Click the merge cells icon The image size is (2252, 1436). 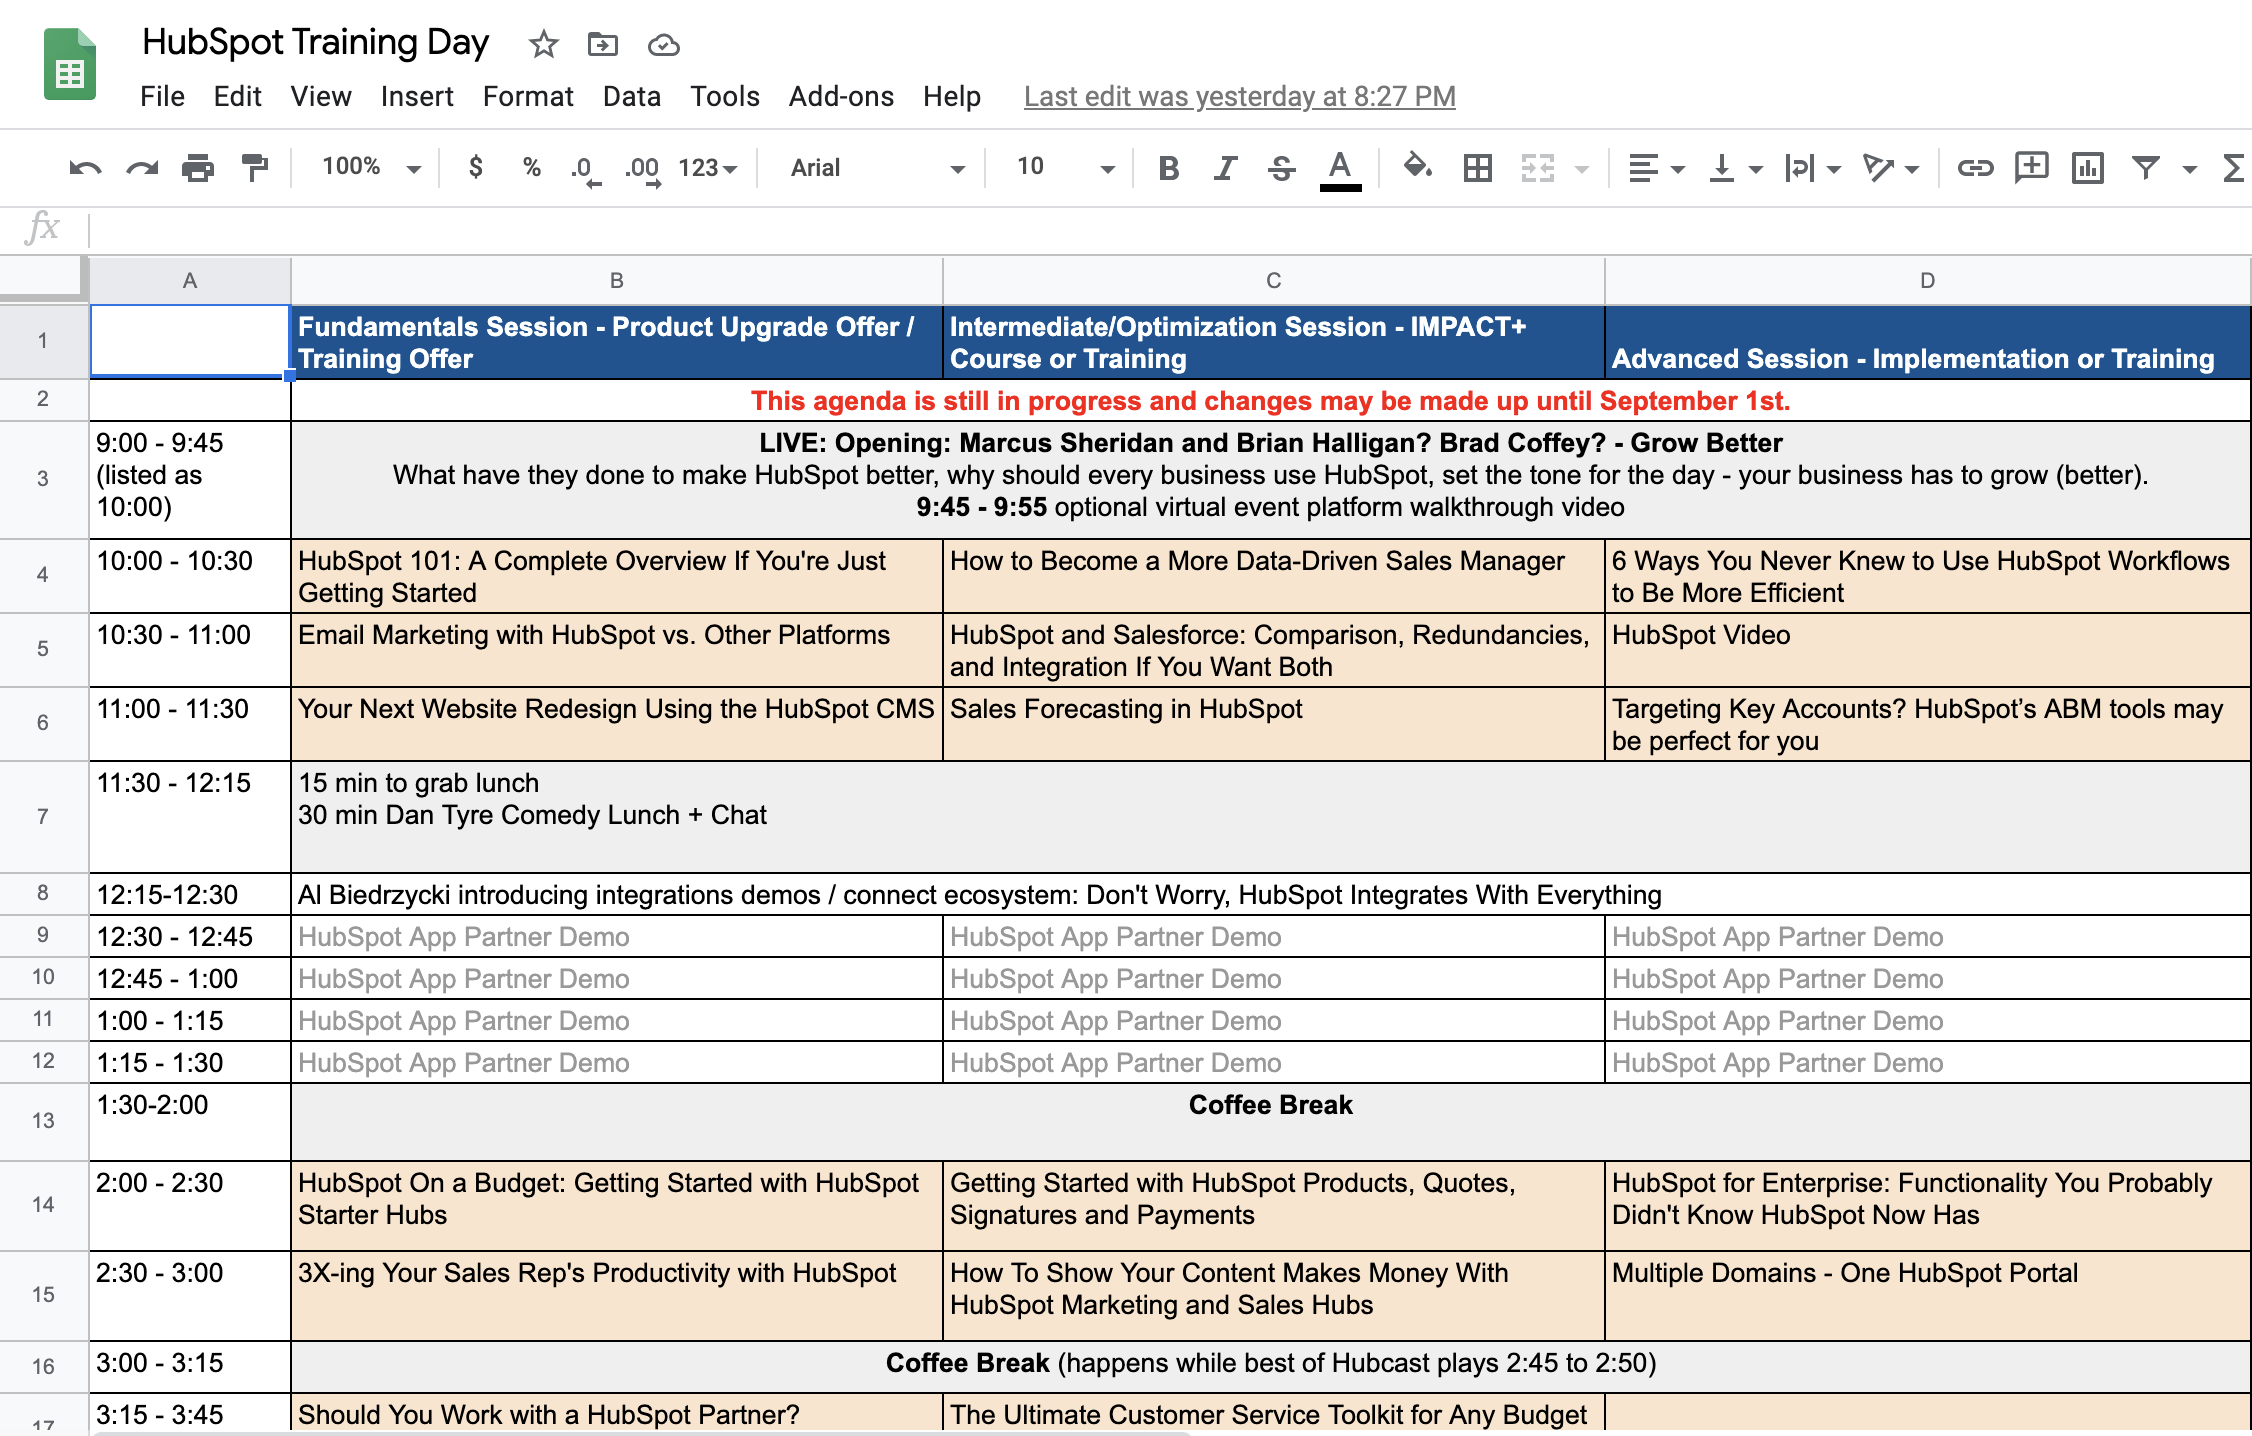tap(1538, 168)
